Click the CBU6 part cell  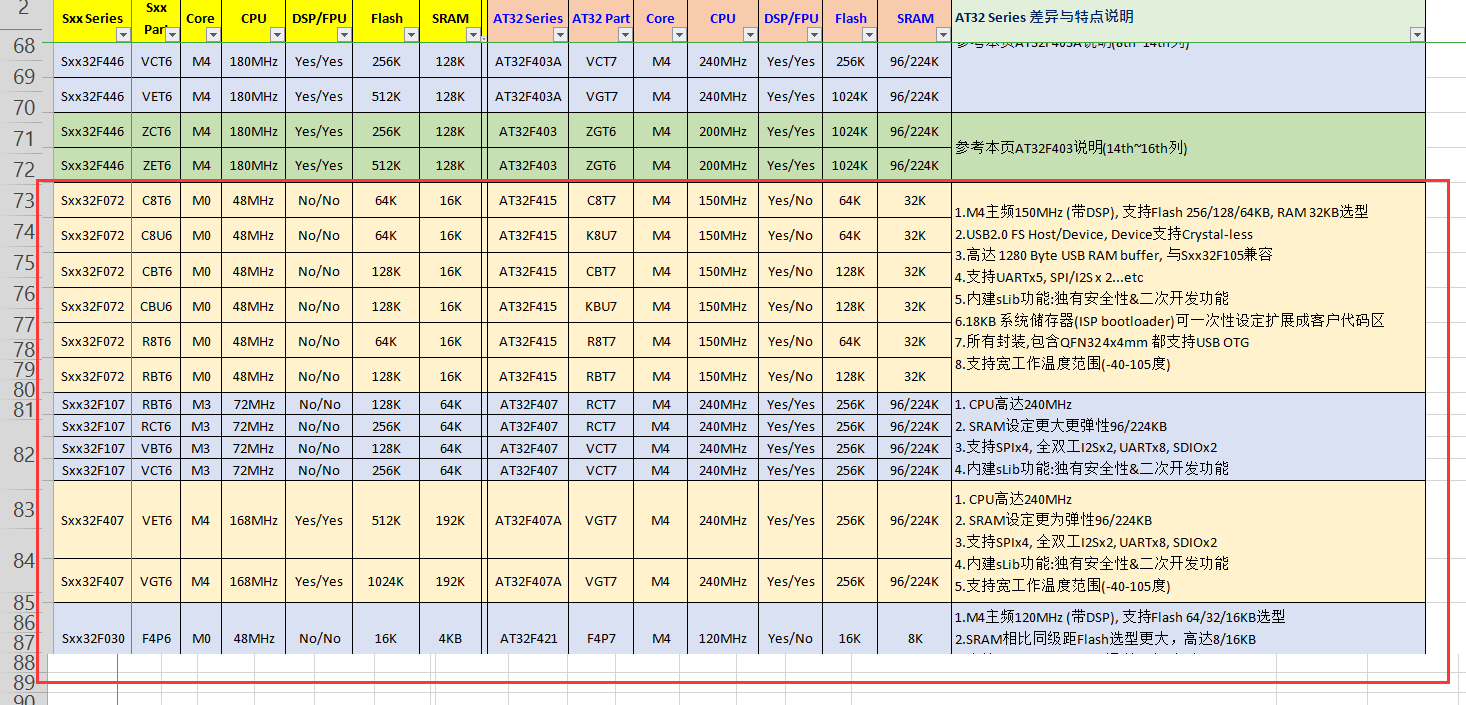pos(156,306)
